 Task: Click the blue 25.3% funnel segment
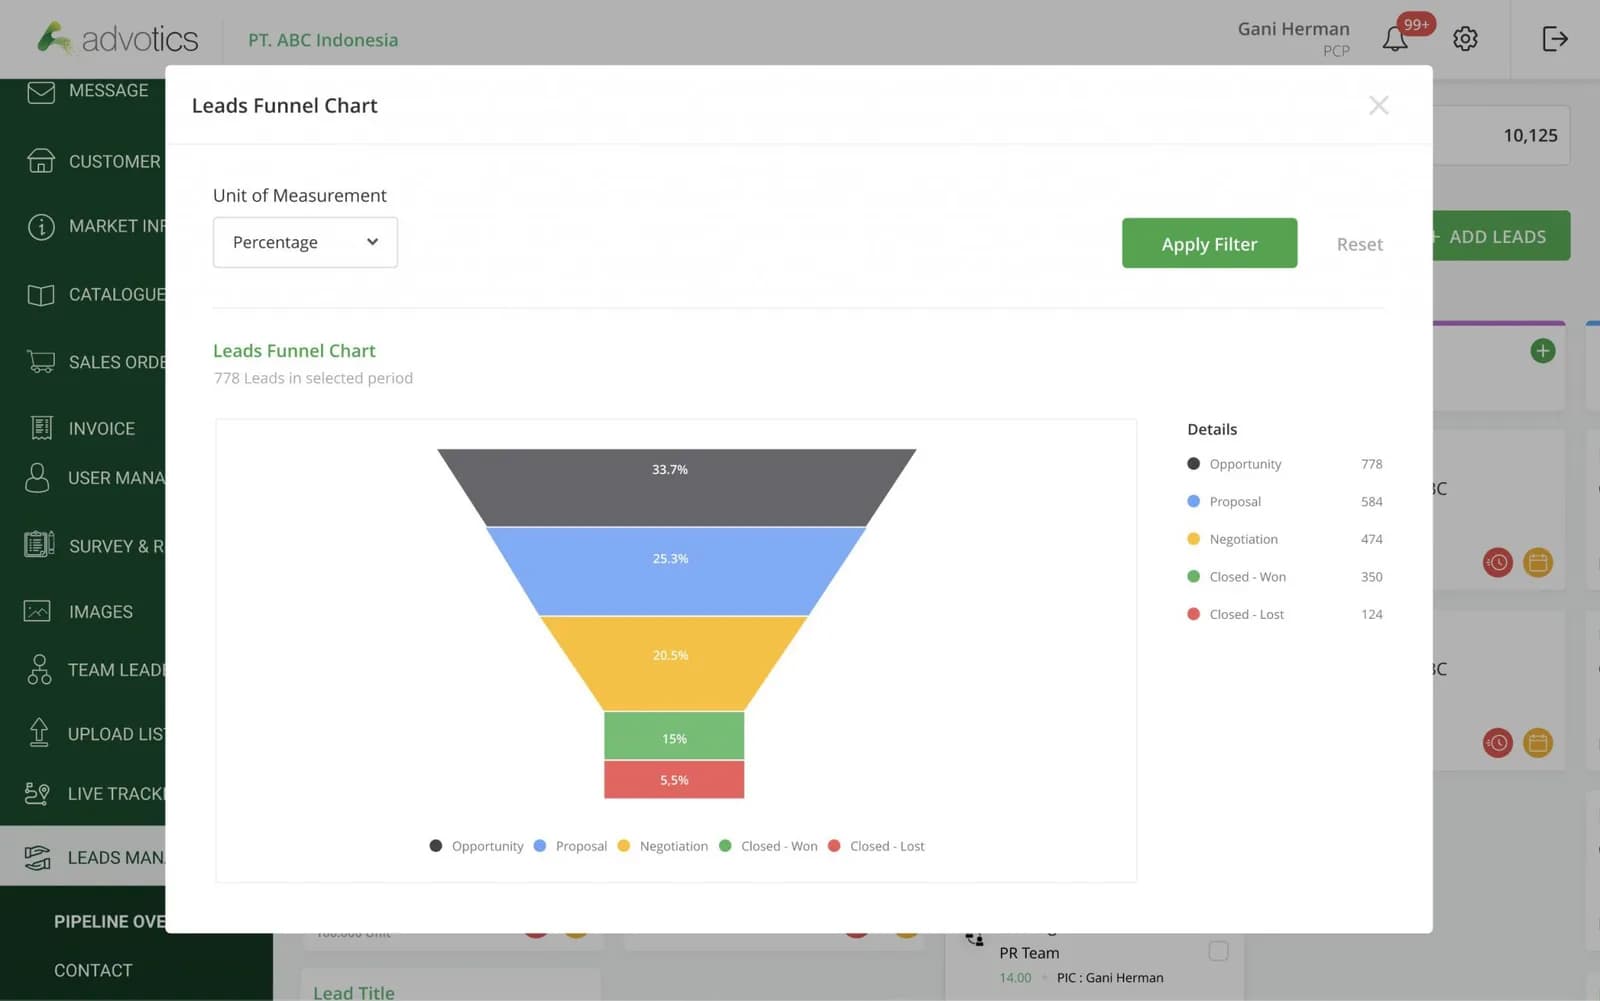coord(676,571)
